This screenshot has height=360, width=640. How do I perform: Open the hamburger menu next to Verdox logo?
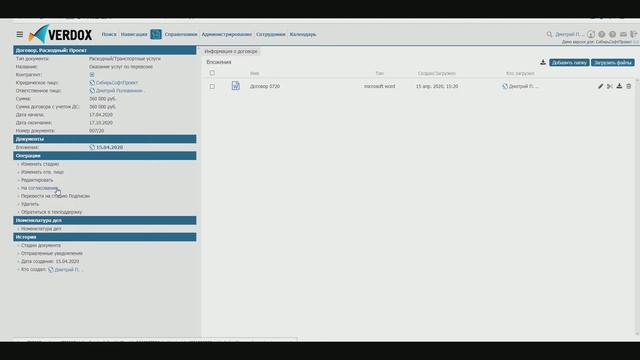(20, 34)
